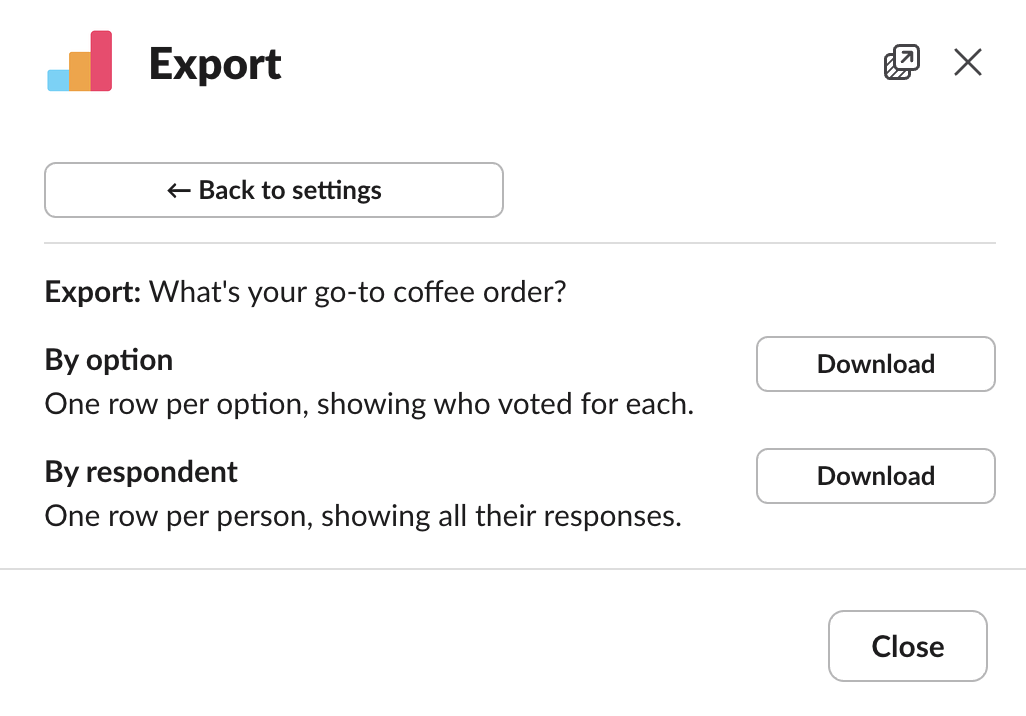This screenshot has width=1026, height=716.
Task: Click the orange middle bar in logo
Action: (x=80, y=71)
